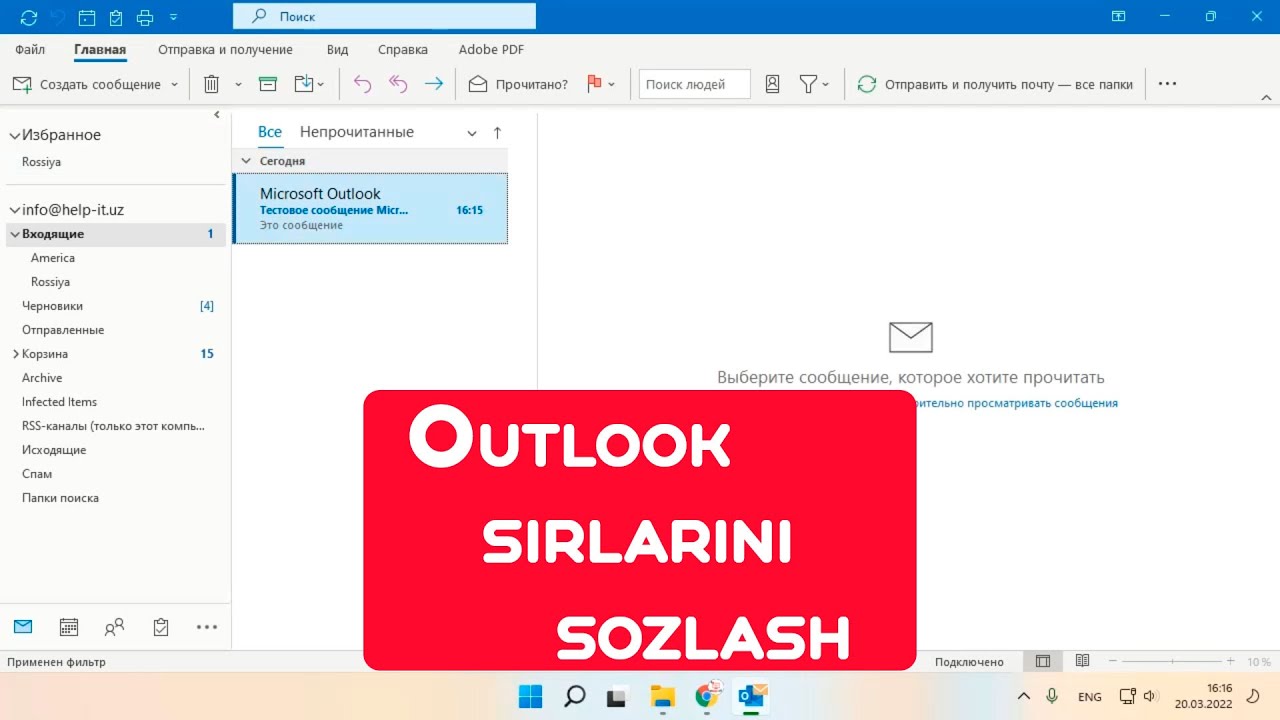This screenshot has height=720, width=1280.
Task: Open the America subfolder
Action: coord(53,258)
